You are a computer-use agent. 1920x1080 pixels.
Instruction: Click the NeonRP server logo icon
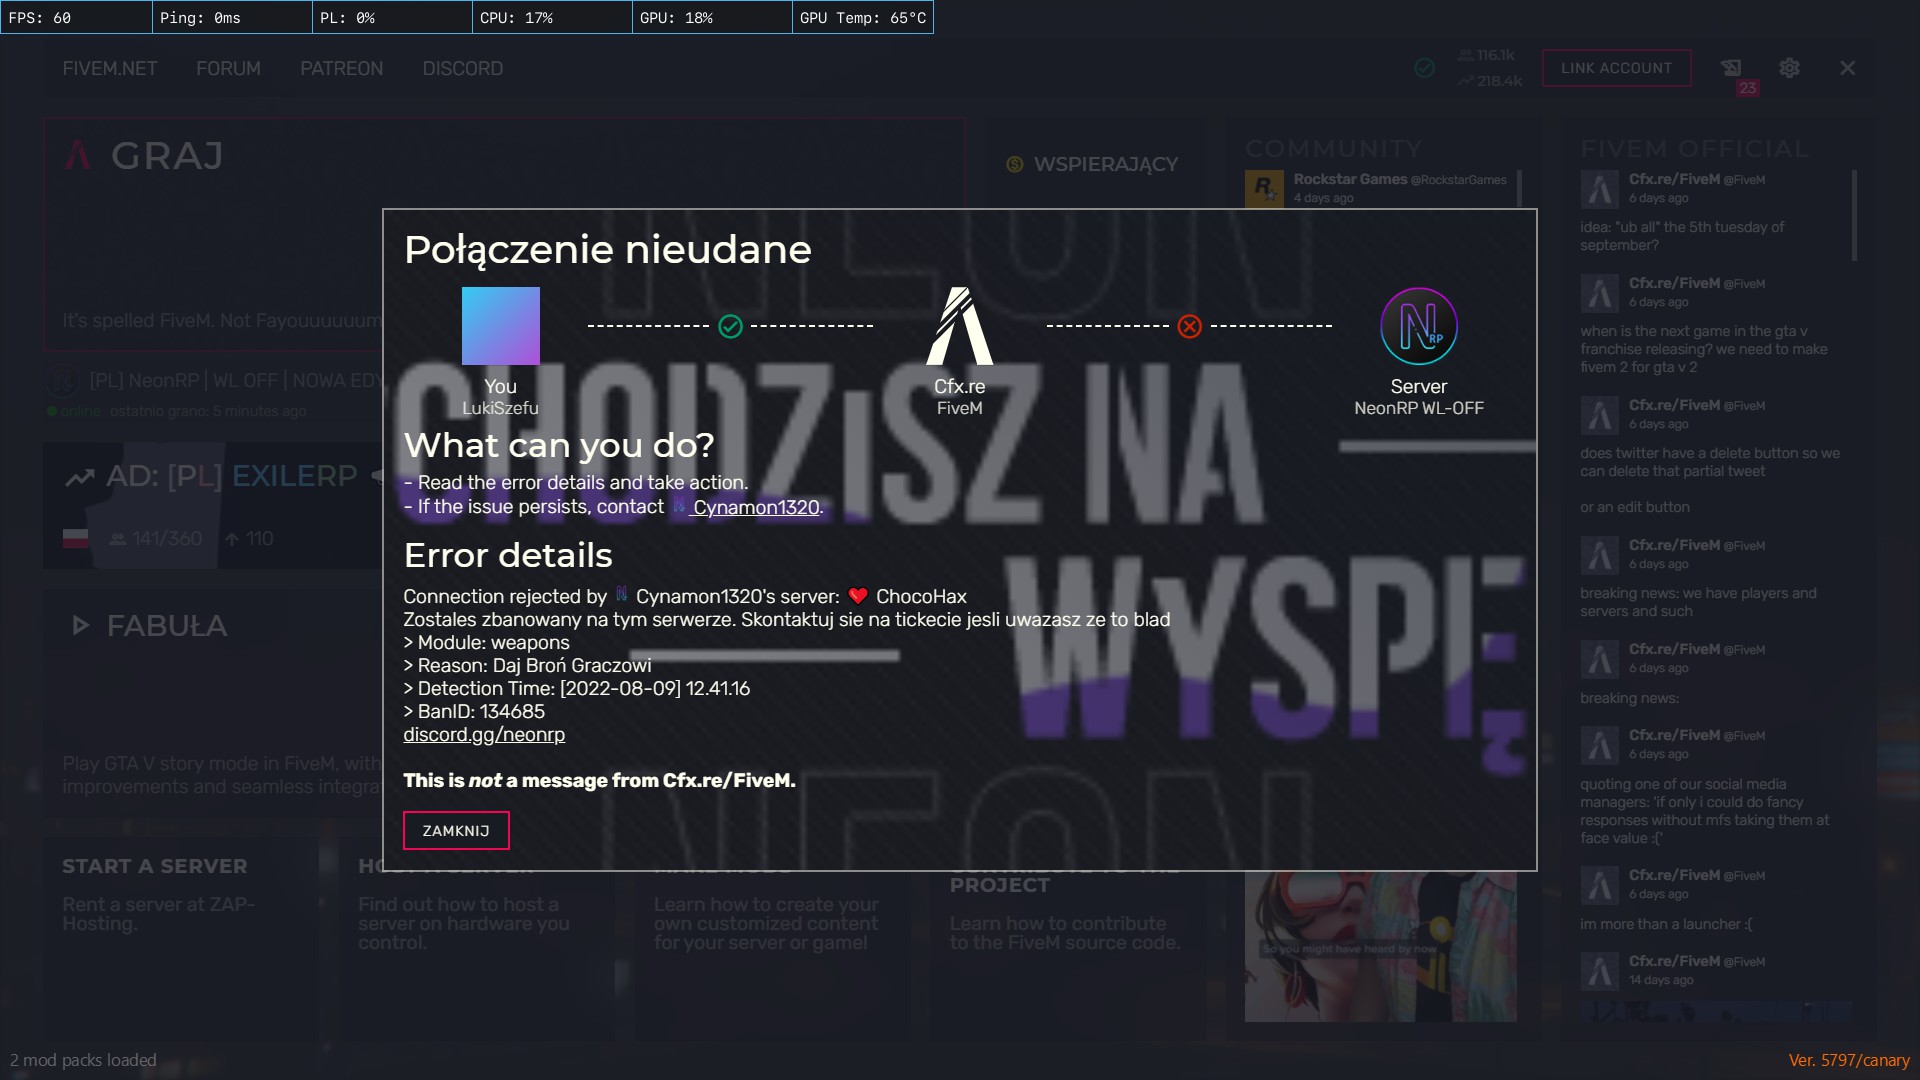[x=1418, y=326]
